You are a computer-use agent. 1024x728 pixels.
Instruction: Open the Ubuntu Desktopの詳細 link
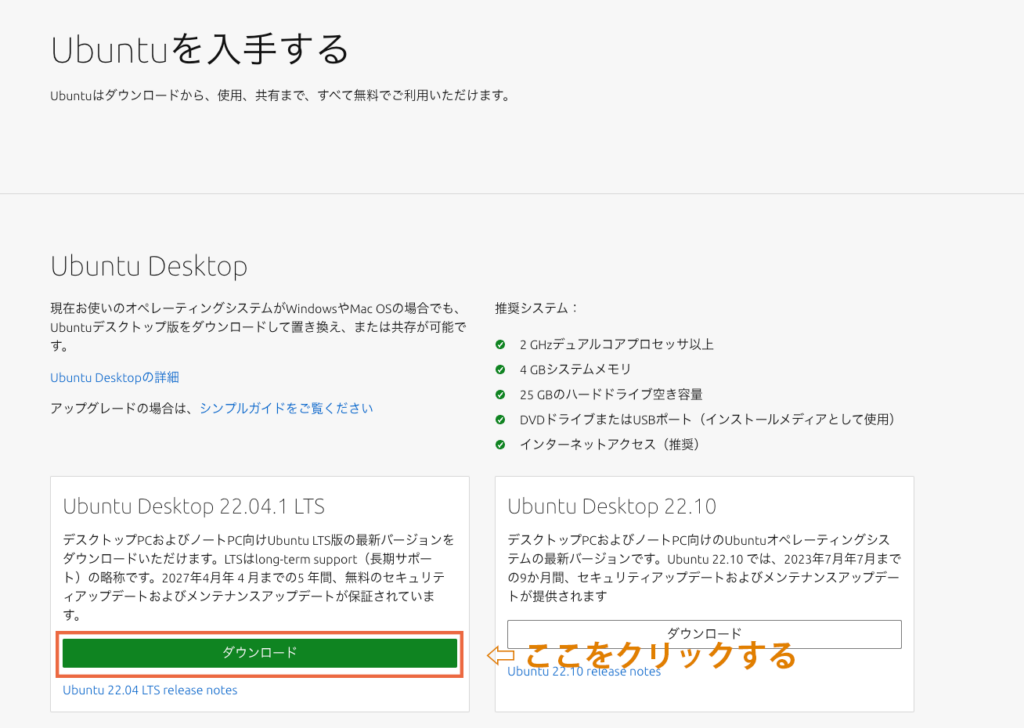(x=114, y=377)
